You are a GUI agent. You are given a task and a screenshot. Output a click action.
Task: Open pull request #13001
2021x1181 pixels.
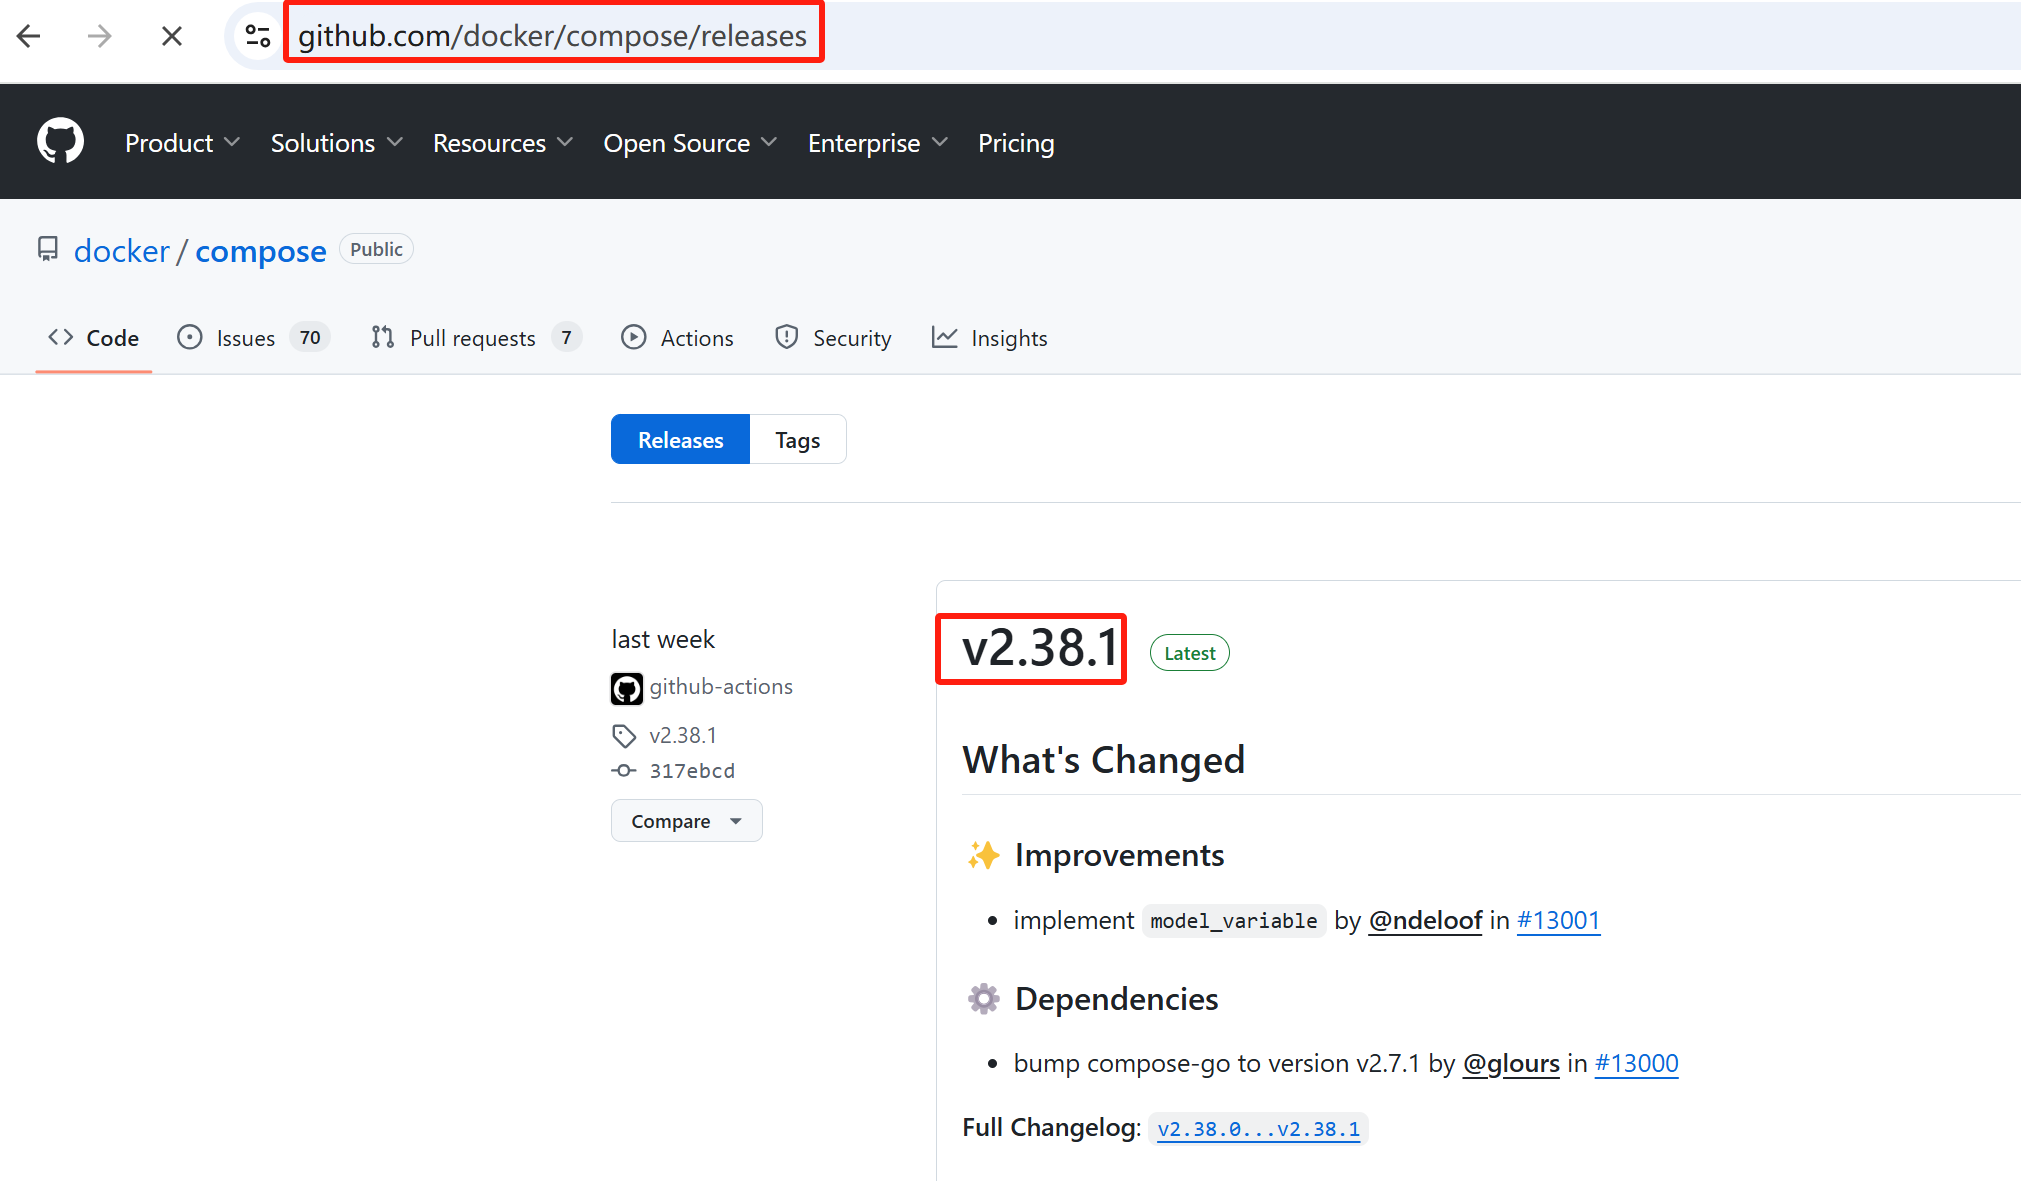(1558, 920)
